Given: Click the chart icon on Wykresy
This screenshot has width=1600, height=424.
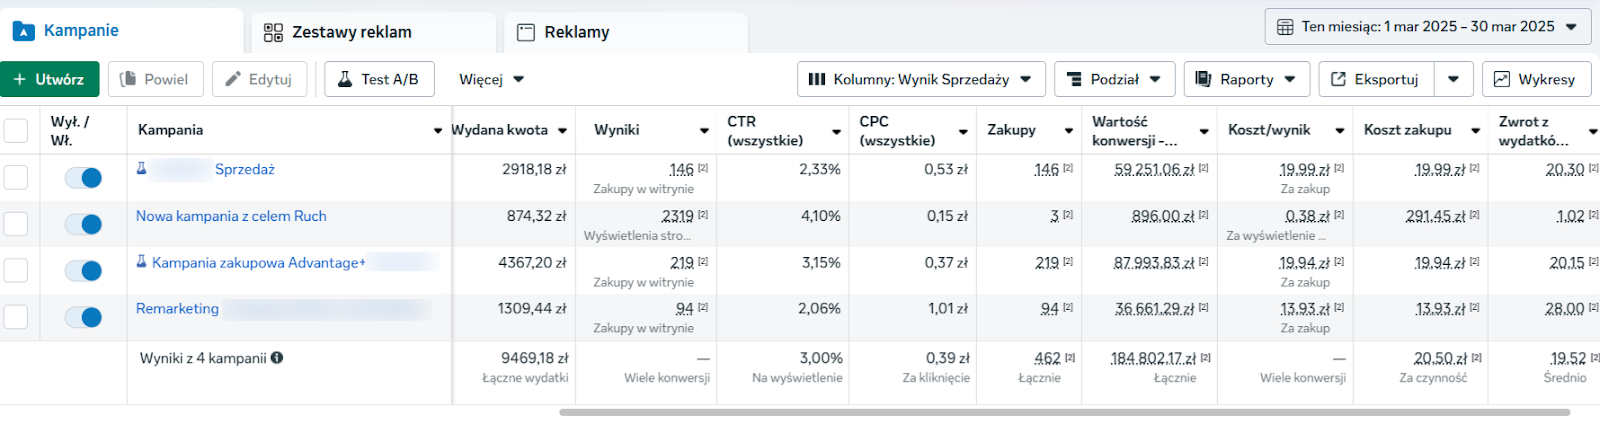Looking at the screenshot, I should click(1502, 79).
